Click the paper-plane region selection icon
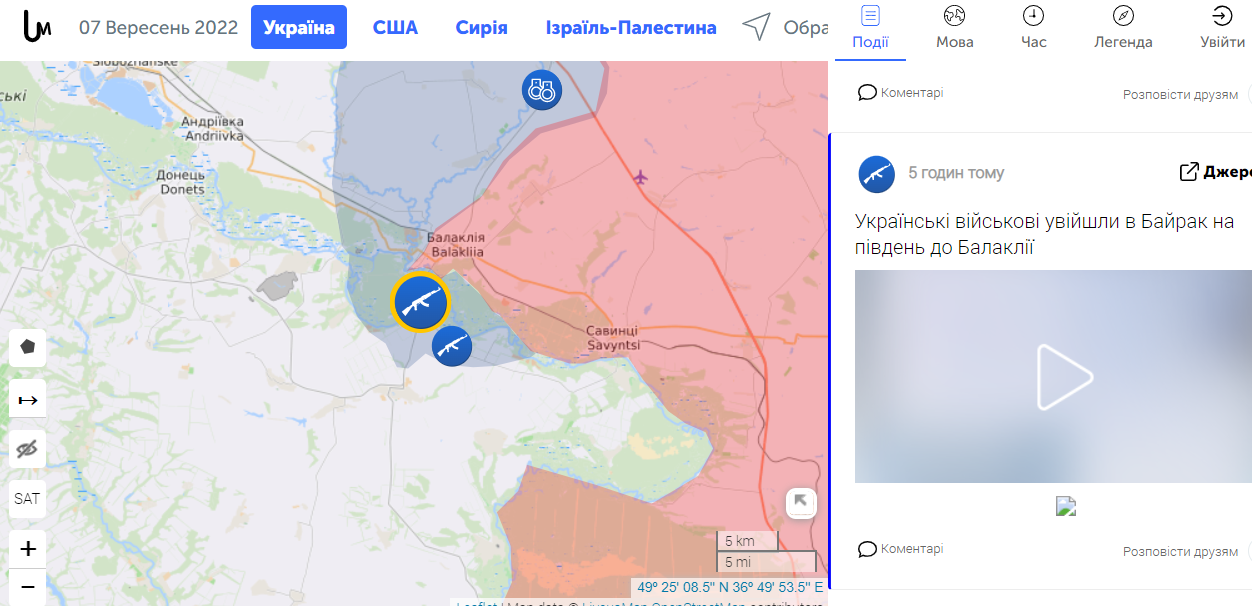1252x606 pixels. 757,27
